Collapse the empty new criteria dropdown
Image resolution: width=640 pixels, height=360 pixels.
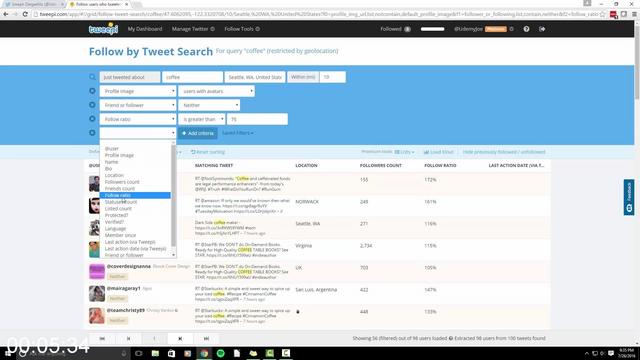(x=138, y=133)
